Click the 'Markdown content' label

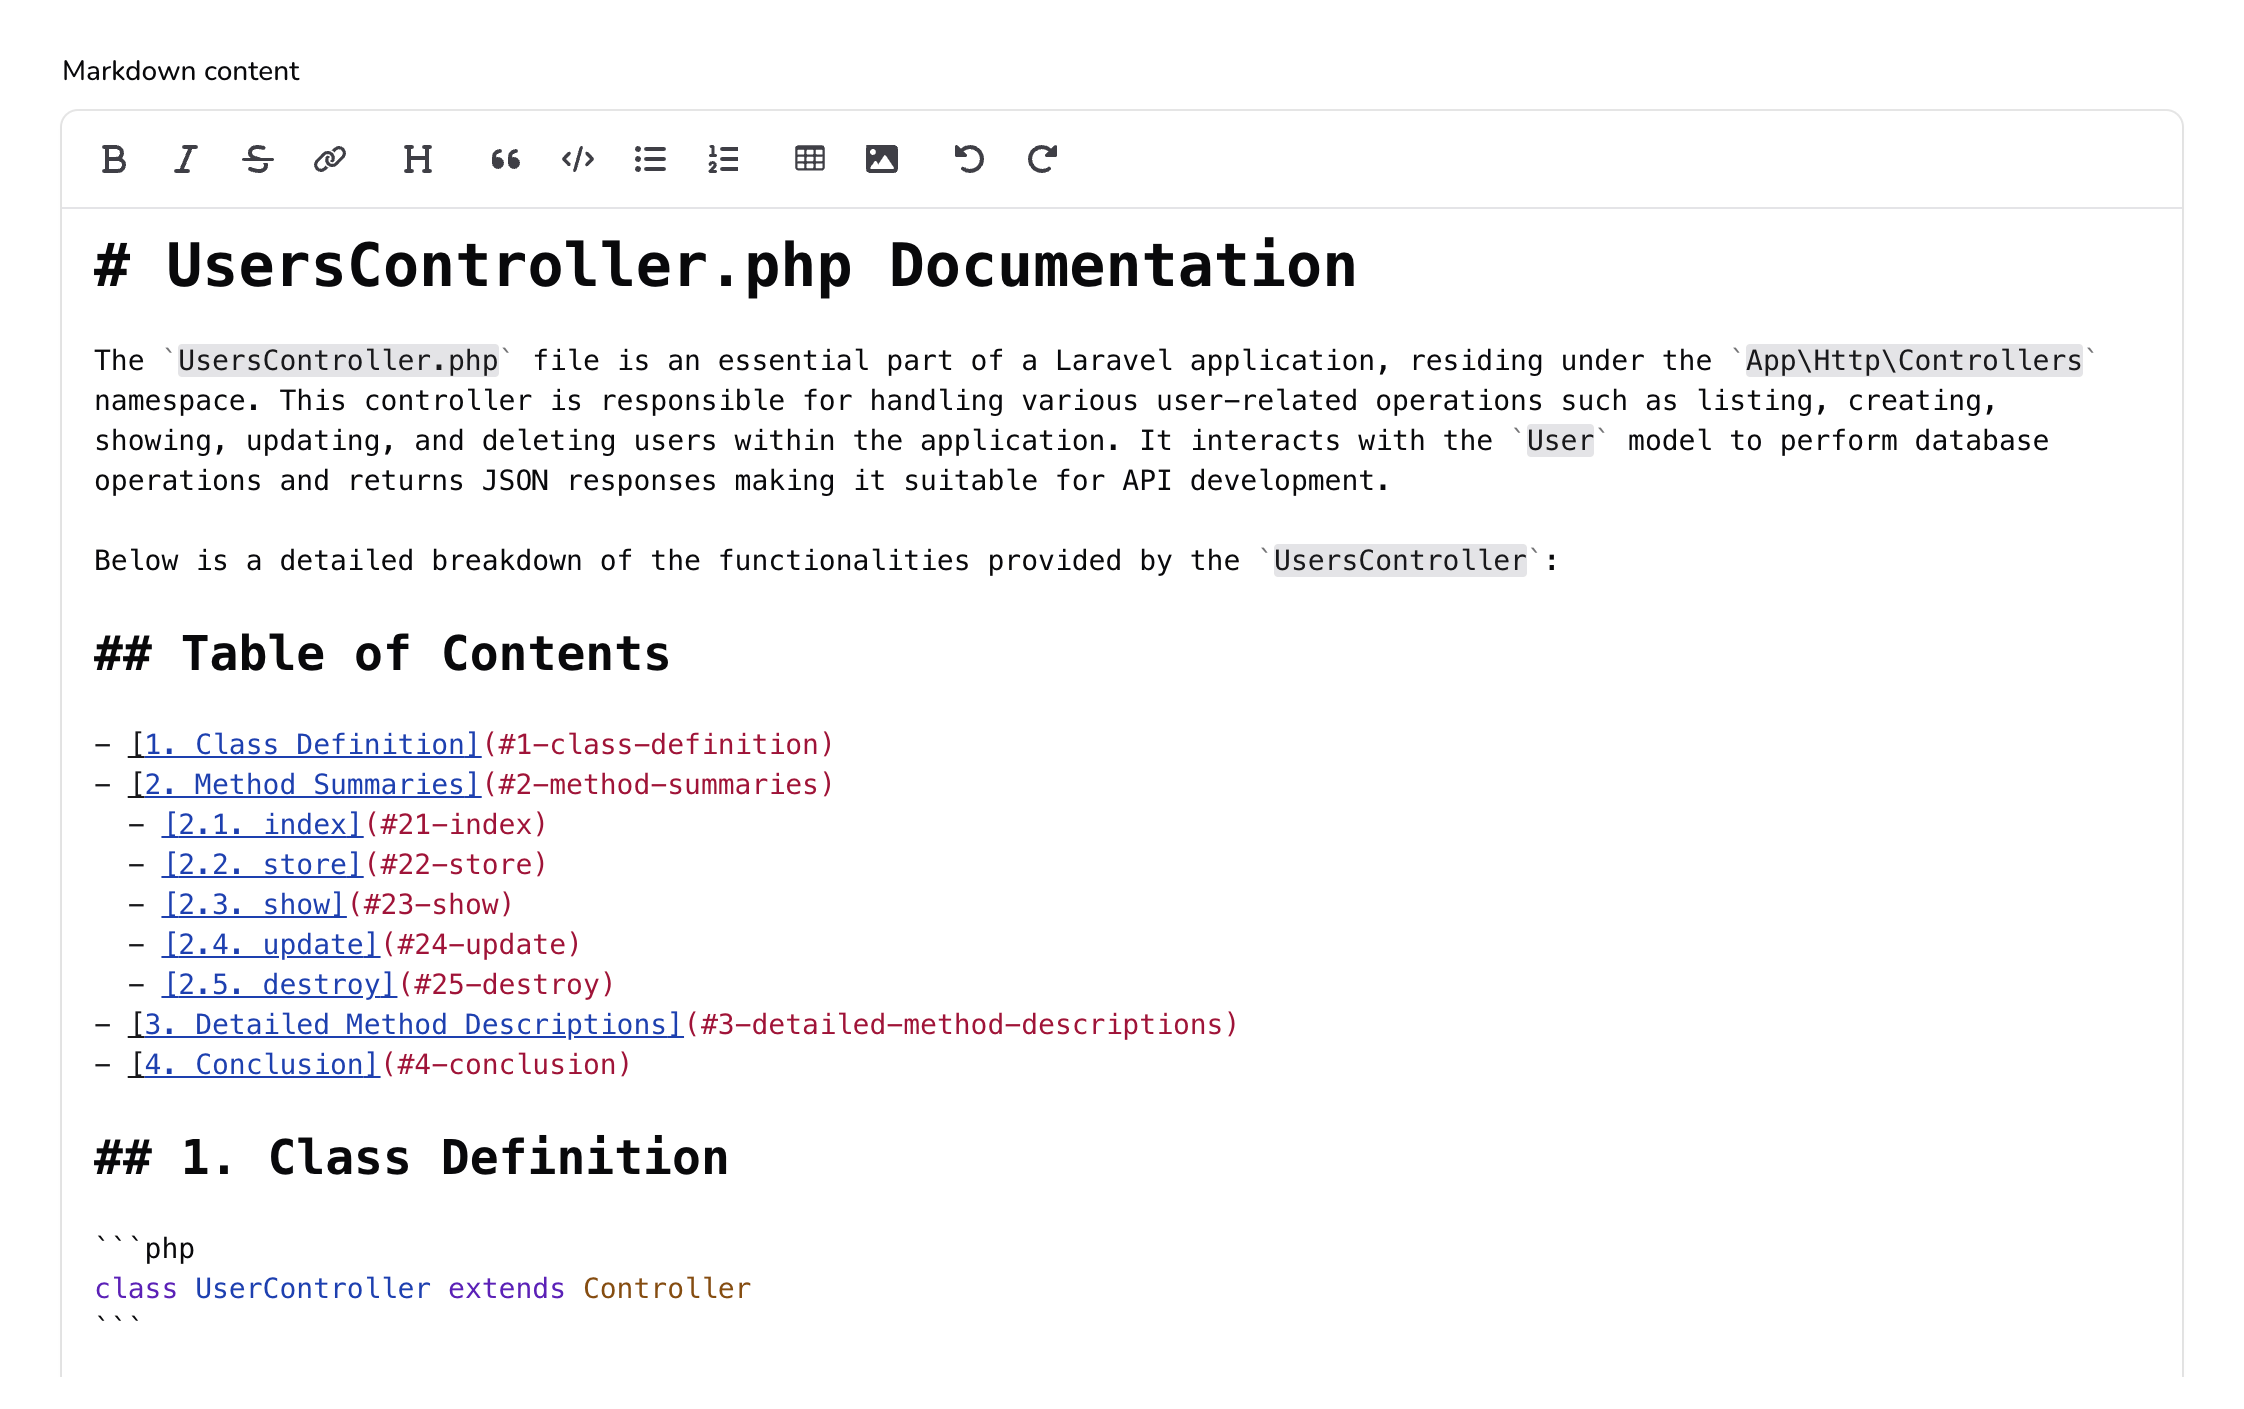181,71
